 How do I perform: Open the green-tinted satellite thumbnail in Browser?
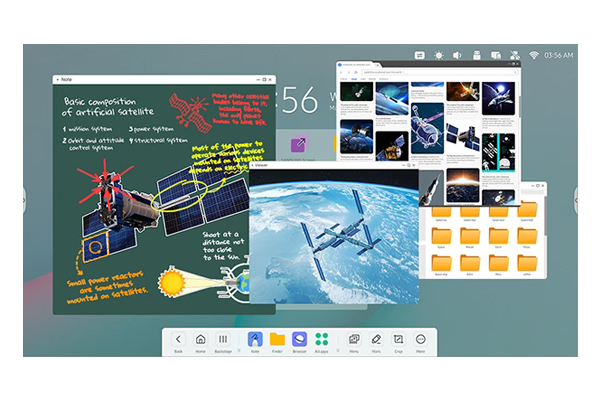coord(357,91)
